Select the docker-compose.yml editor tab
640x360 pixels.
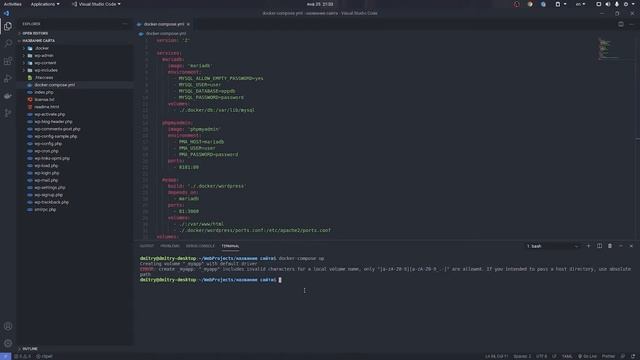coord(164,24)
